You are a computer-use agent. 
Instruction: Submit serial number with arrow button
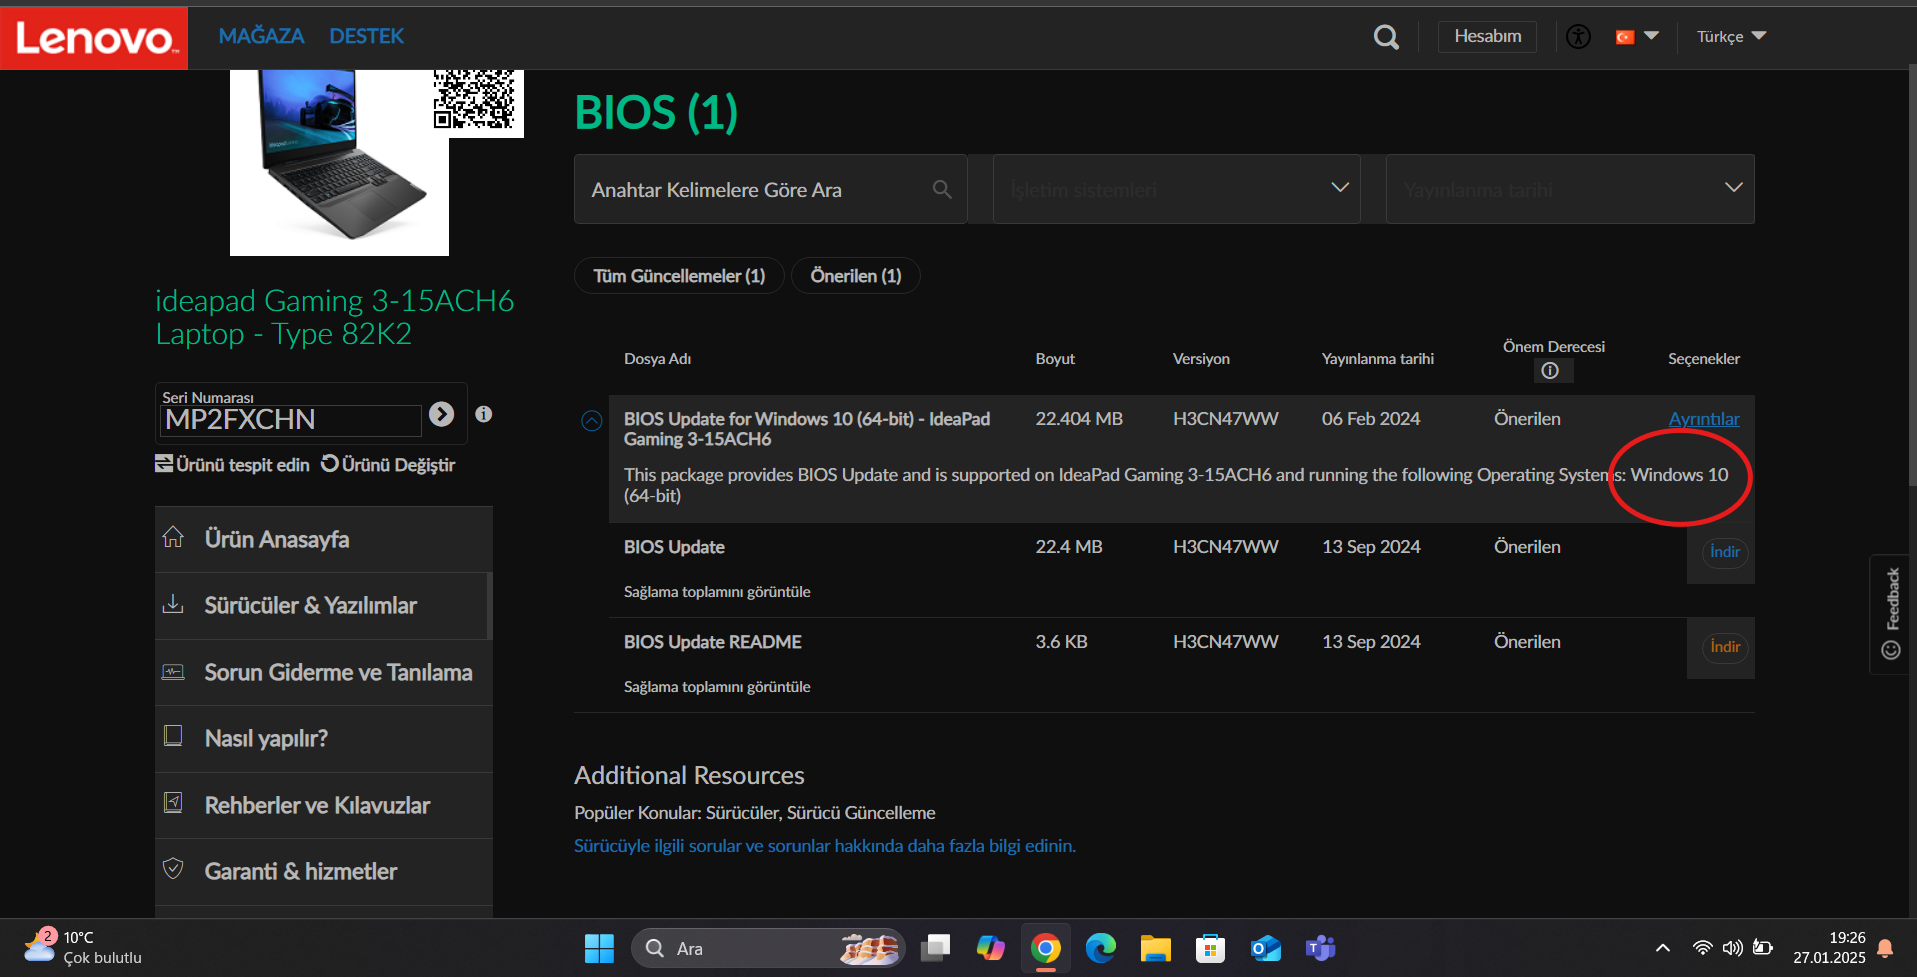pyautogui.click(x=441, y=414)
